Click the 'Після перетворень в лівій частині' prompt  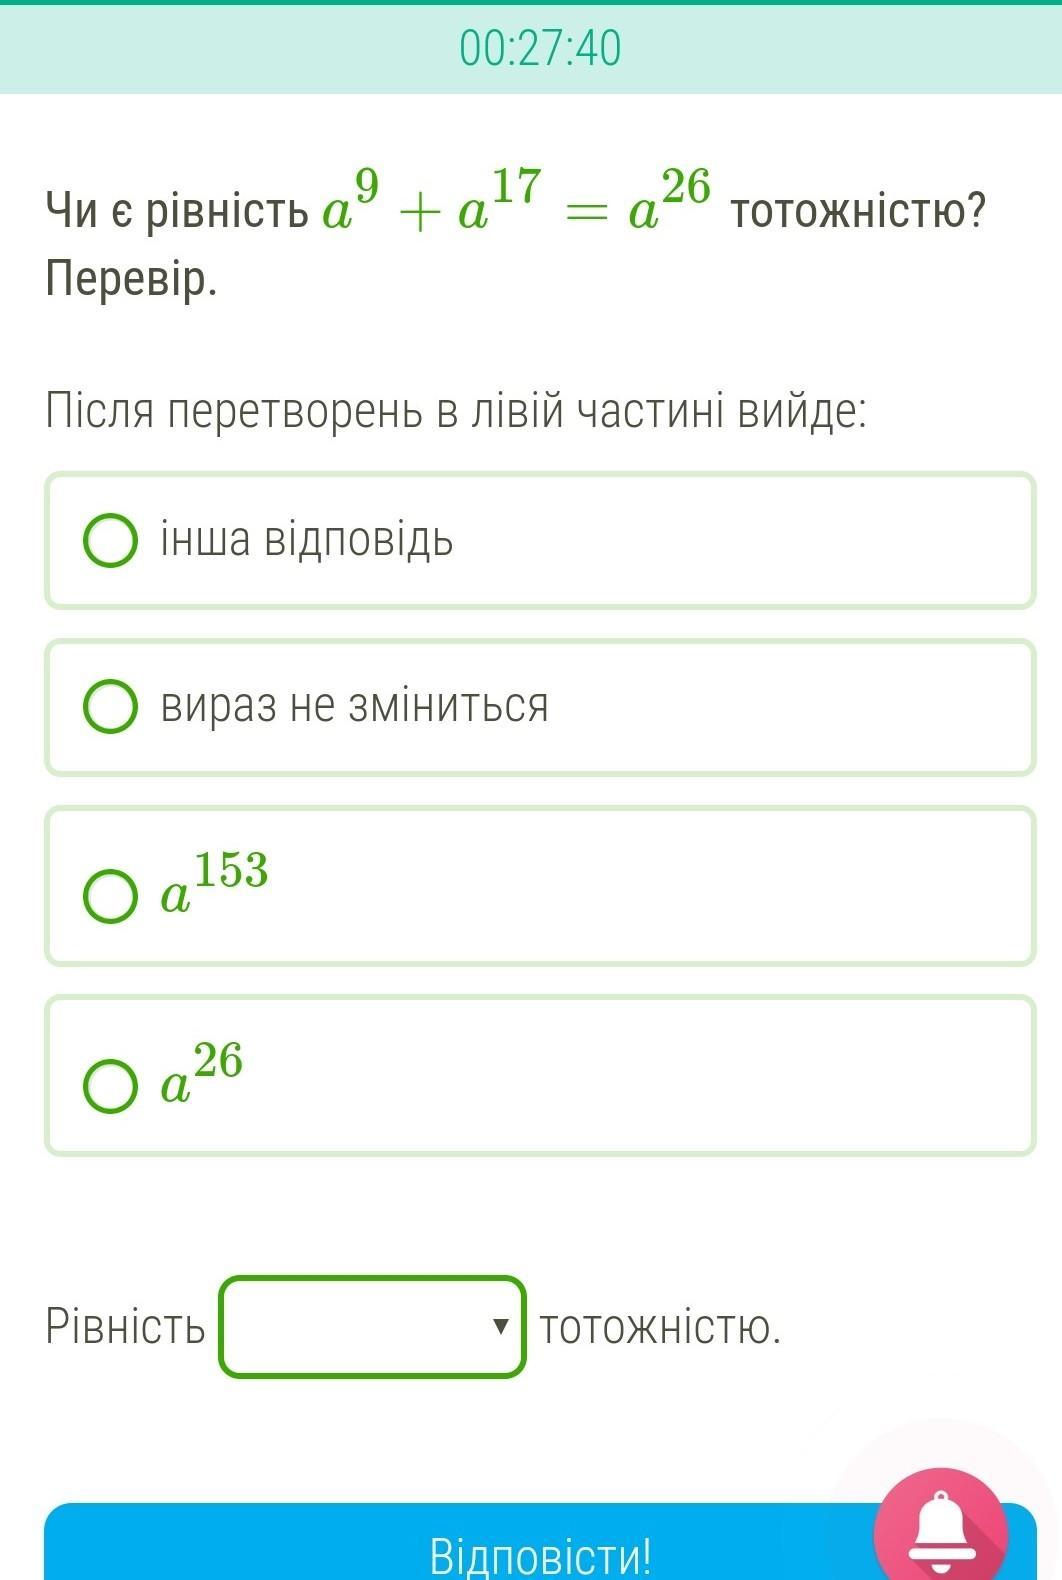click(455, 411)
